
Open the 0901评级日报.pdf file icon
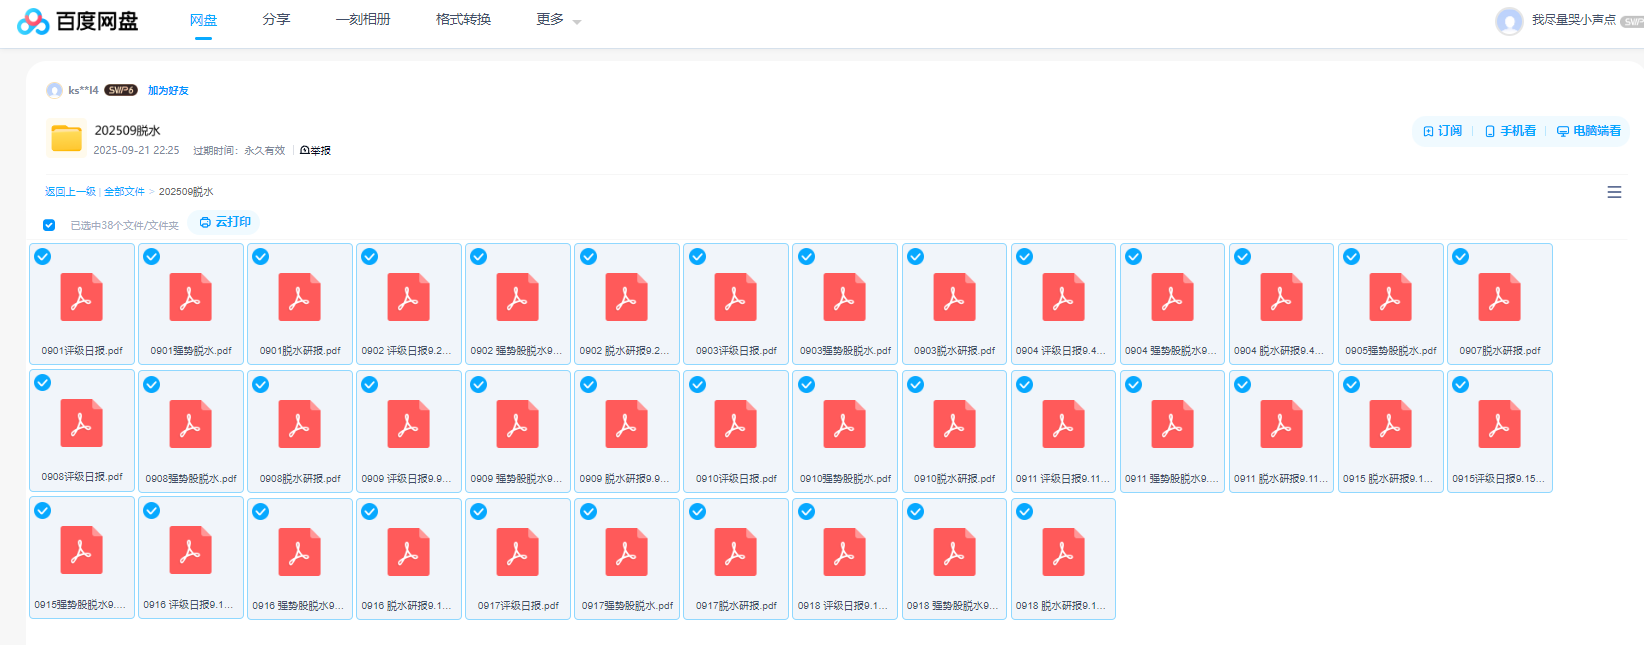click(82, 298)
